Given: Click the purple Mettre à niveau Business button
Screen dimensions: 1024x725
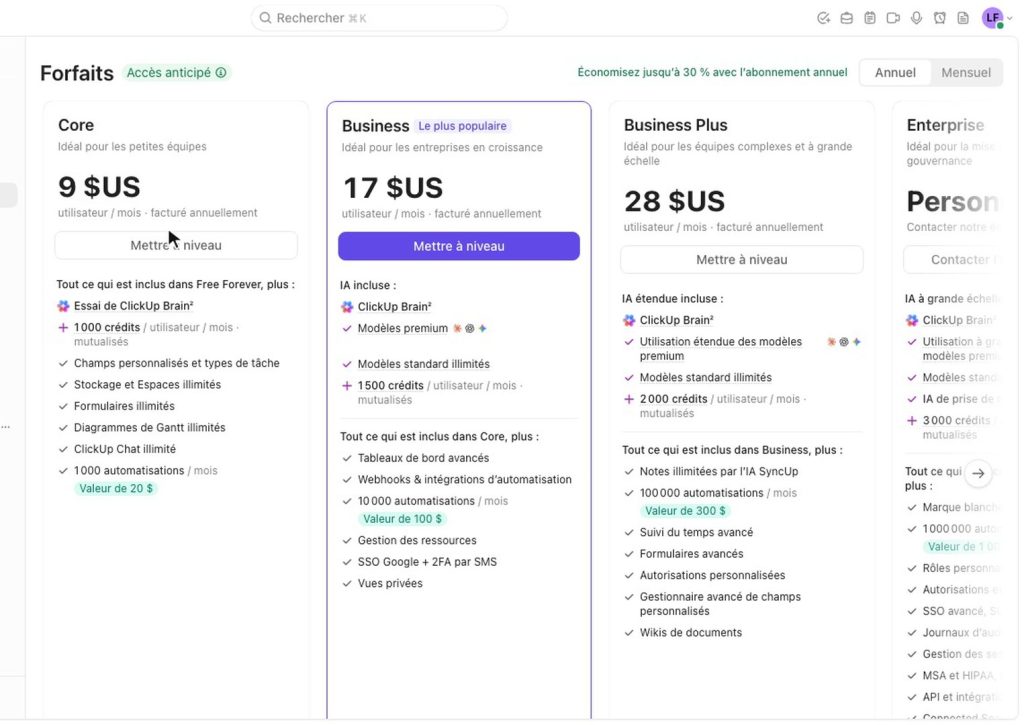Looking at the screenshot, I should point(458,246).
